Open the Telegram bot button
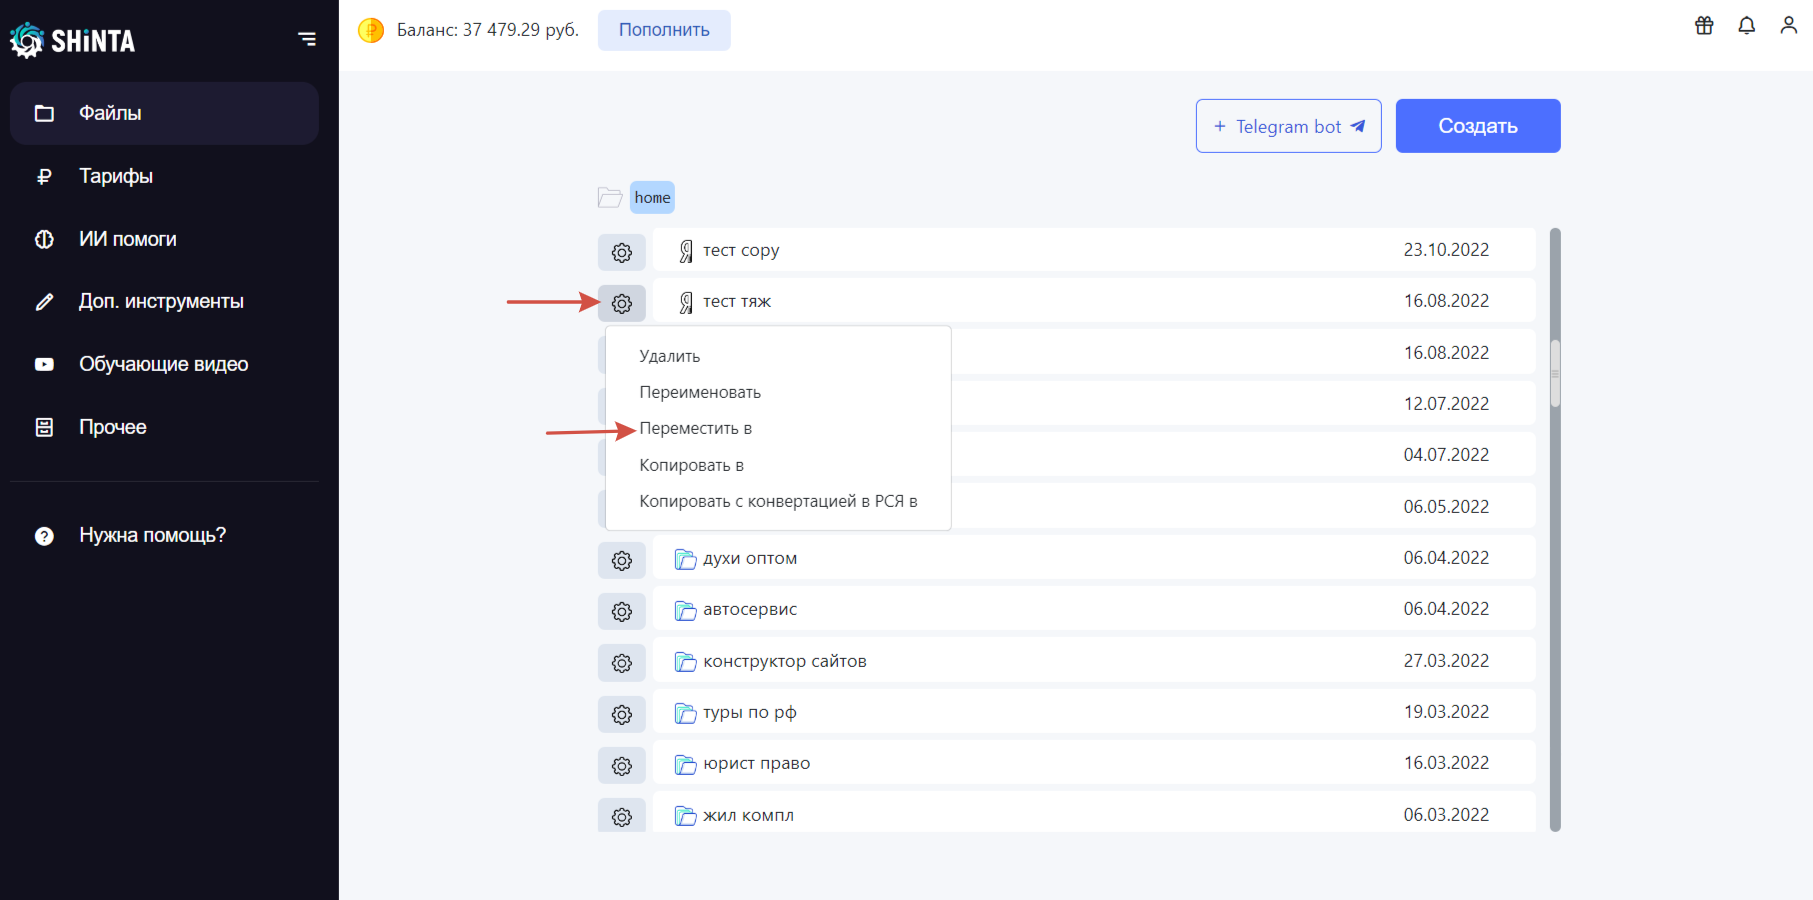Image resolution: width=1813 pixels, height=900 pixels. tap(1289, 126)
